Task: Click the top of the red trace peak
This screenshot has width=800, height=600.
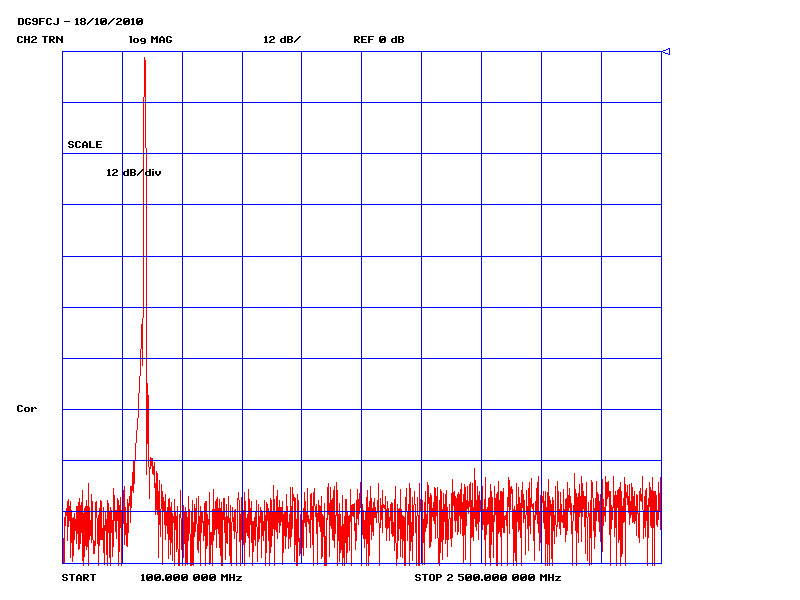Action: pyautogui.click(x=144, y=59)
